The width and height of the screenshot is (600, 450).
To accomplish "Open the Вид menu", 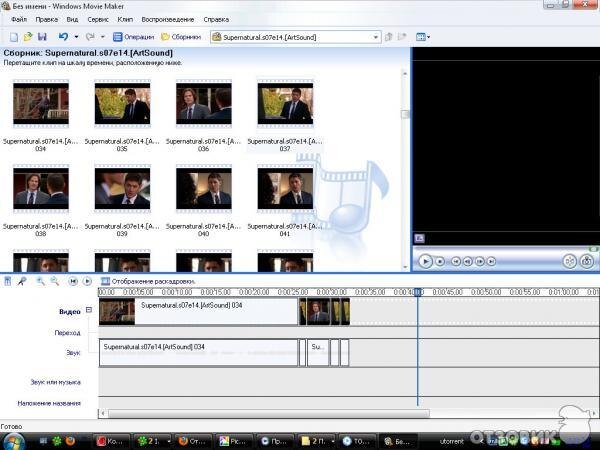I will [72, 20].
